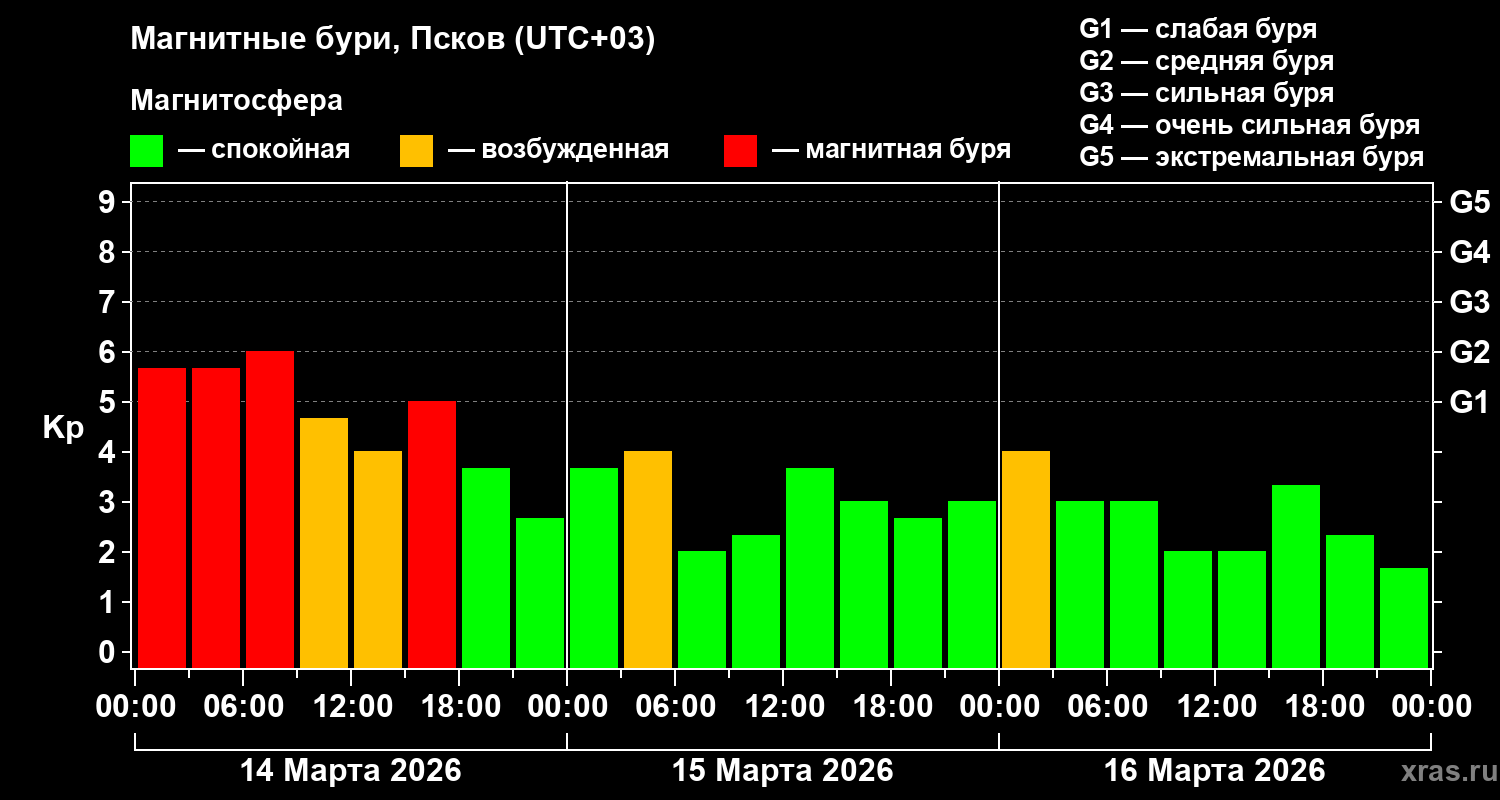Click the right-axis 'G5' storm level label
Screen dimensions: 1500x800
1469,202
